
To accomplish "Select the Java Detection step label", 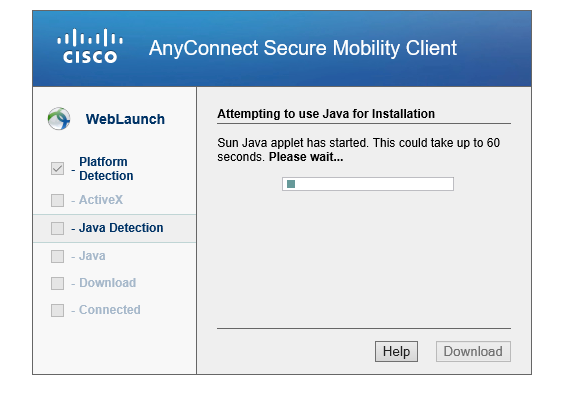I will (x=121, y=228).
